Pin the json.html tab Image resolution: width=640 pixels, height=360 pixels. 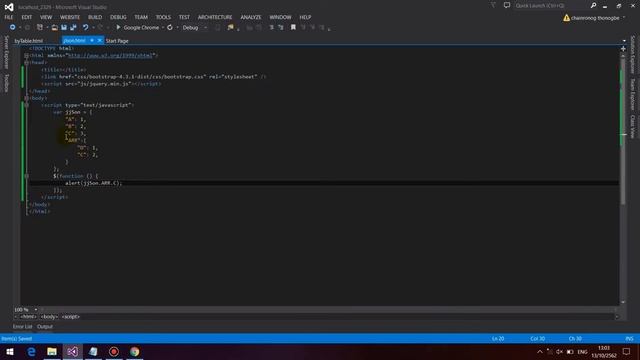(92, 40)
